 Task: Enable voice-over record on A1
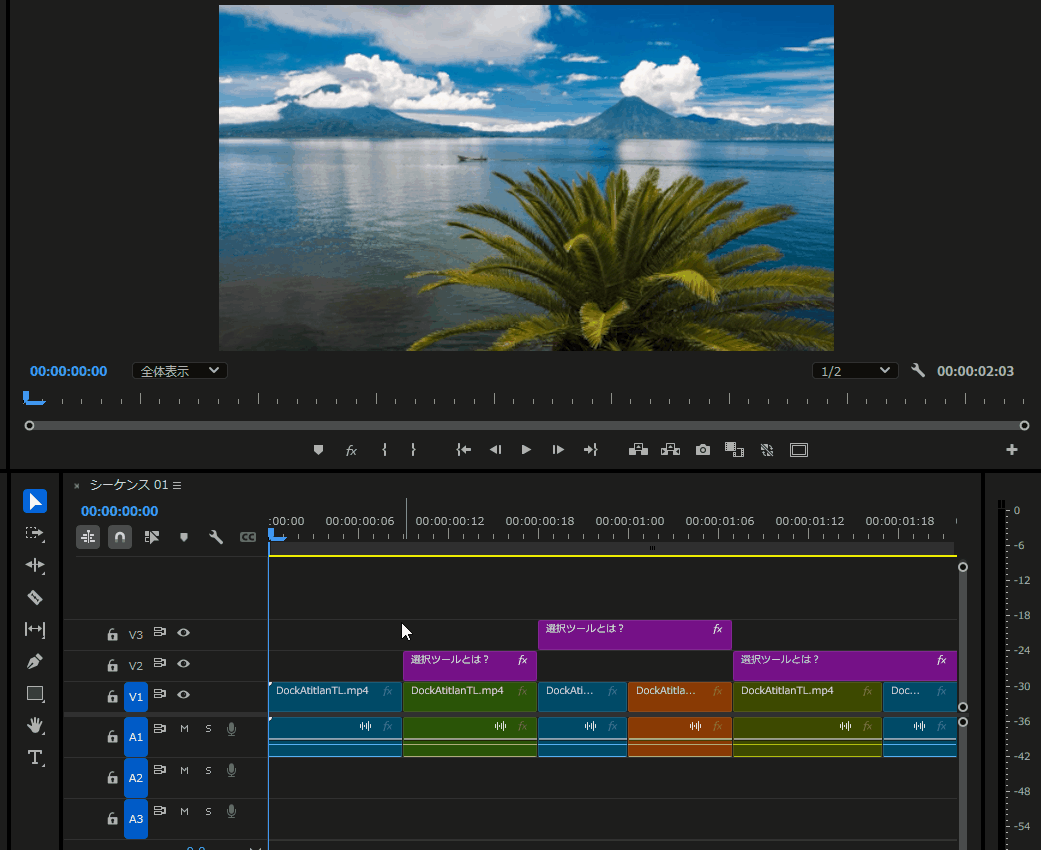point(231,729)
